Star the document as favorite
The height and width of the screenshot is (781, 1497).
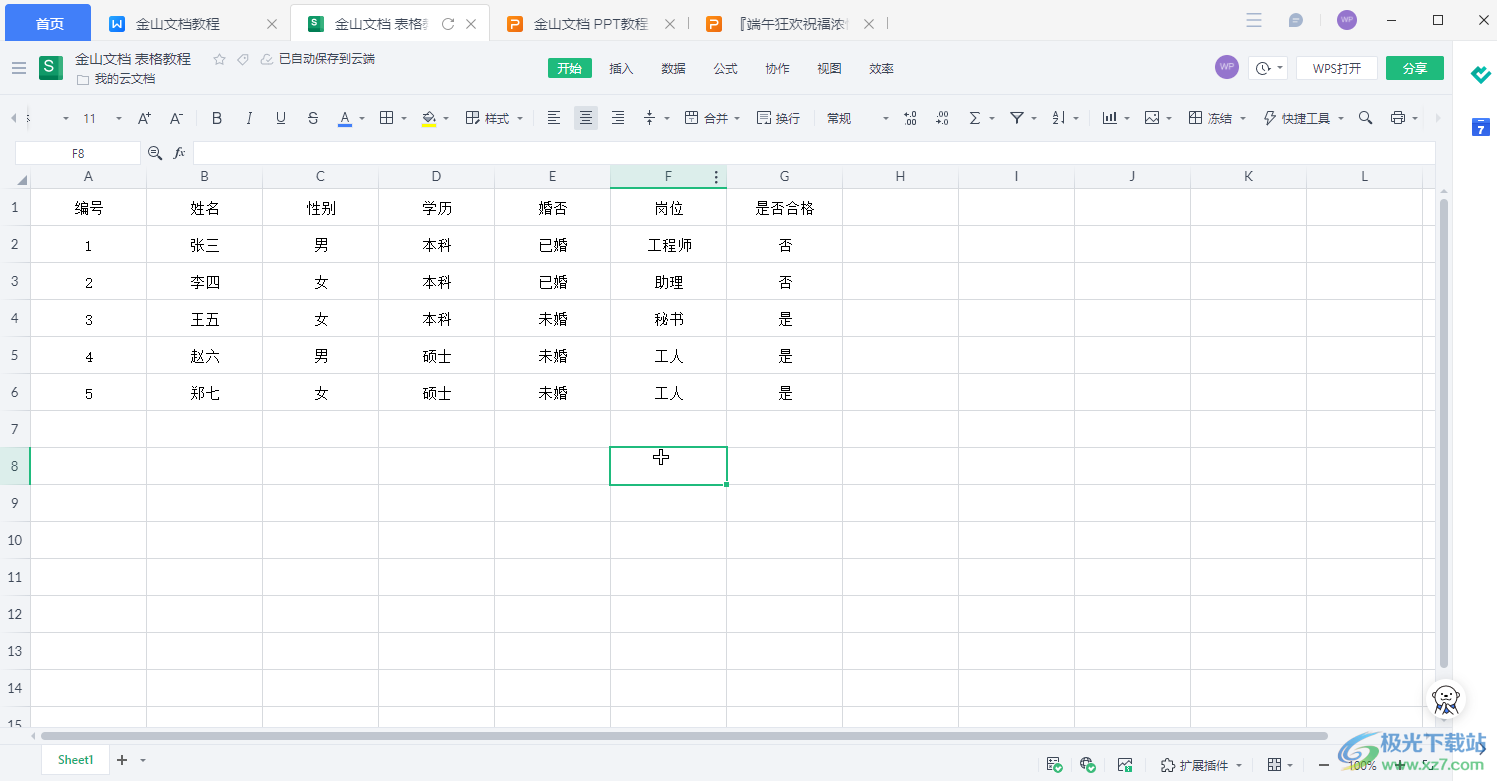[219, 60]
